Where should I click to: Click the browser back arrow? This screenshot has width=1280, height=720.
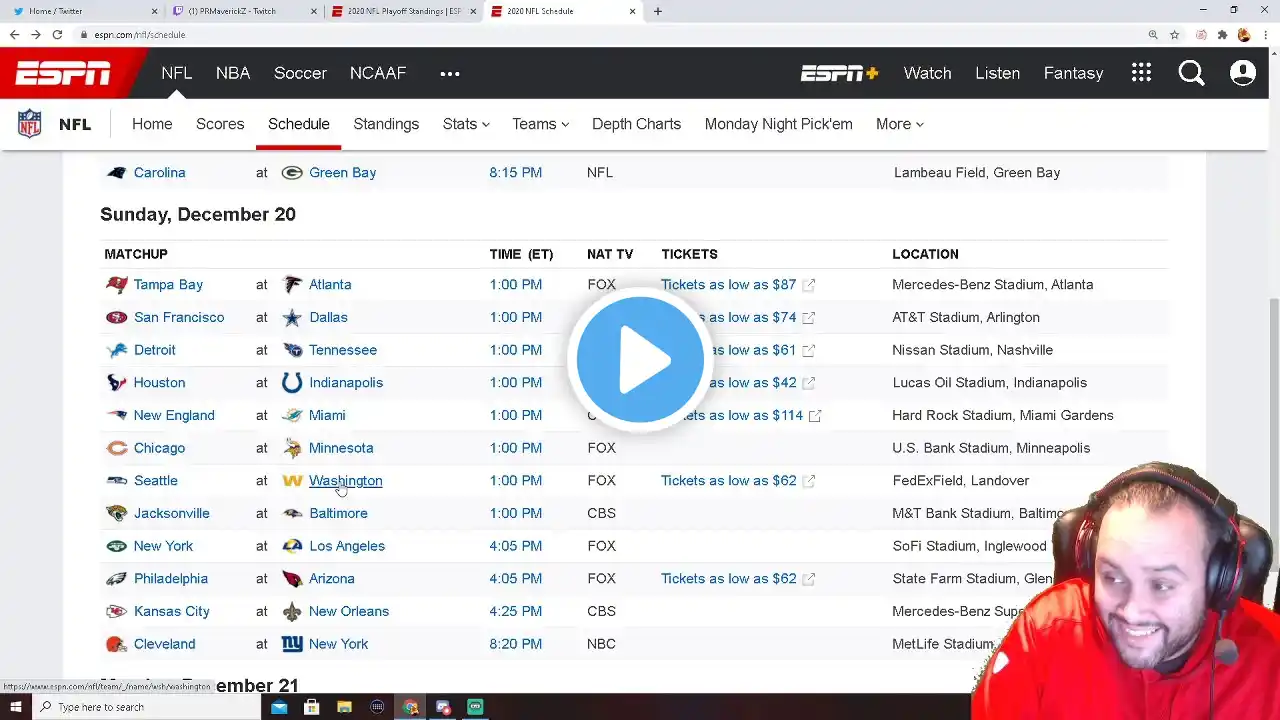tap(14, 34)
